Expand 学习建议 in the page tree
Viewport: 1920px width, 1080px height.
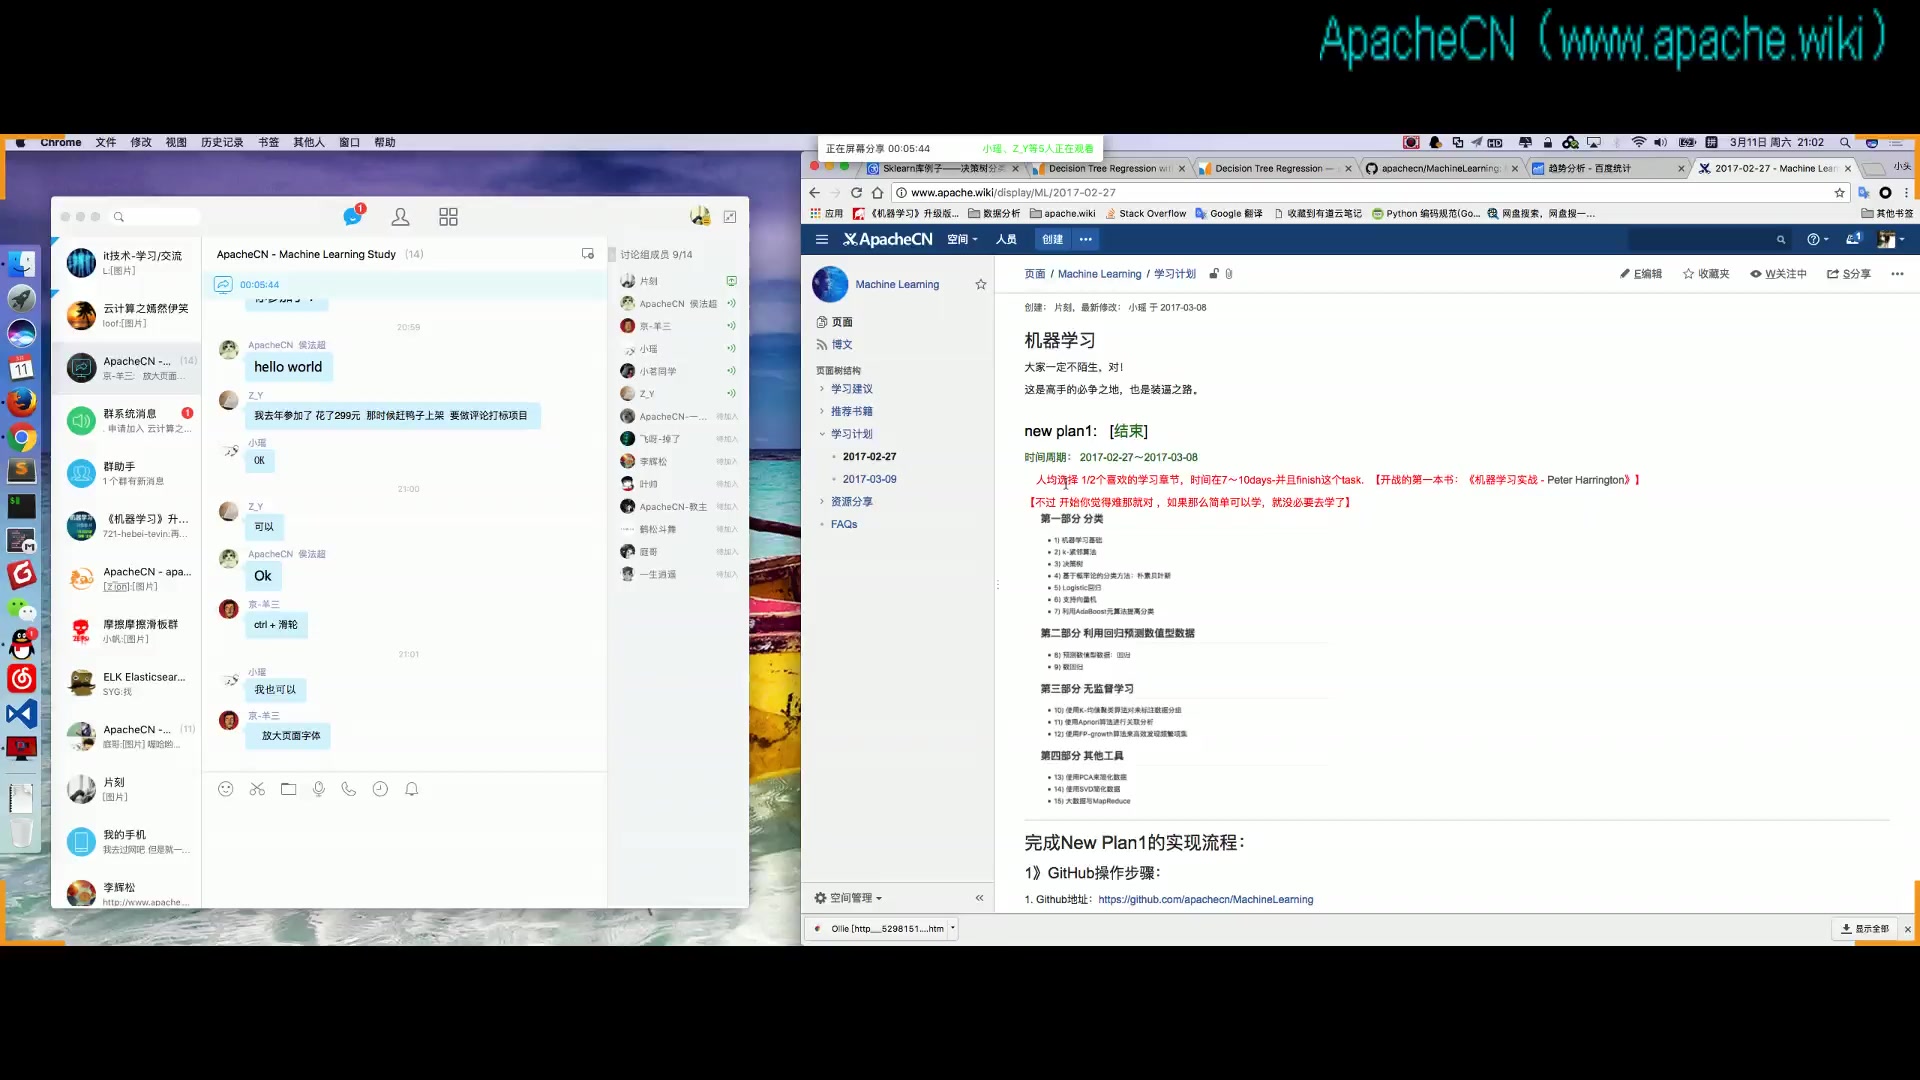(822, 389)
